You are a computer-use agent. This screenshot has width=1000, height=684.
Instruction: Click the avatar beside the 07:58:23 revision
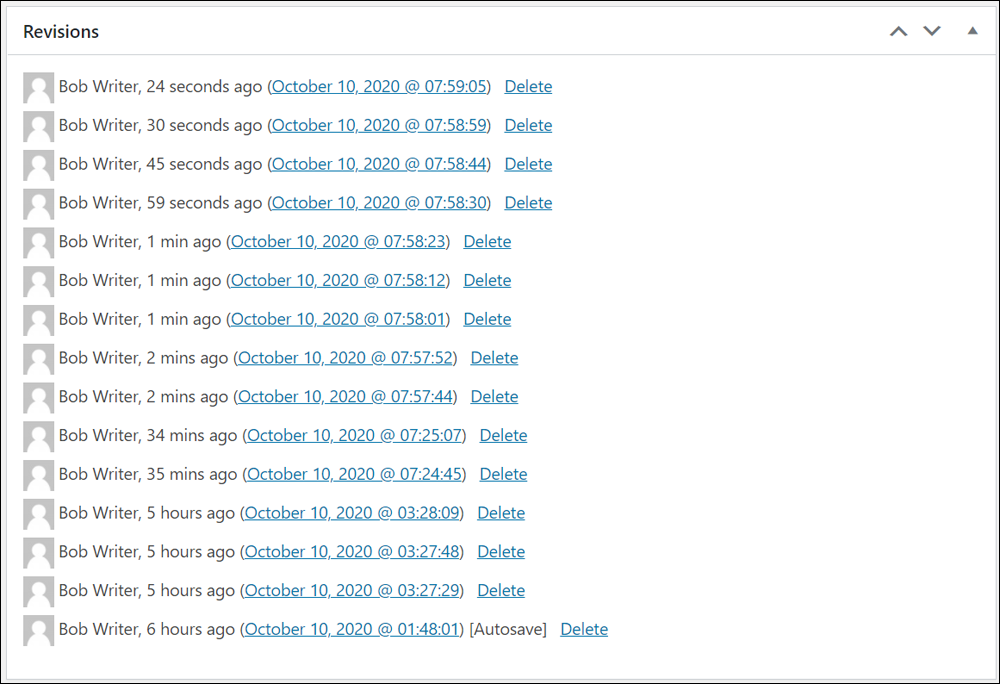coord(38,243)
